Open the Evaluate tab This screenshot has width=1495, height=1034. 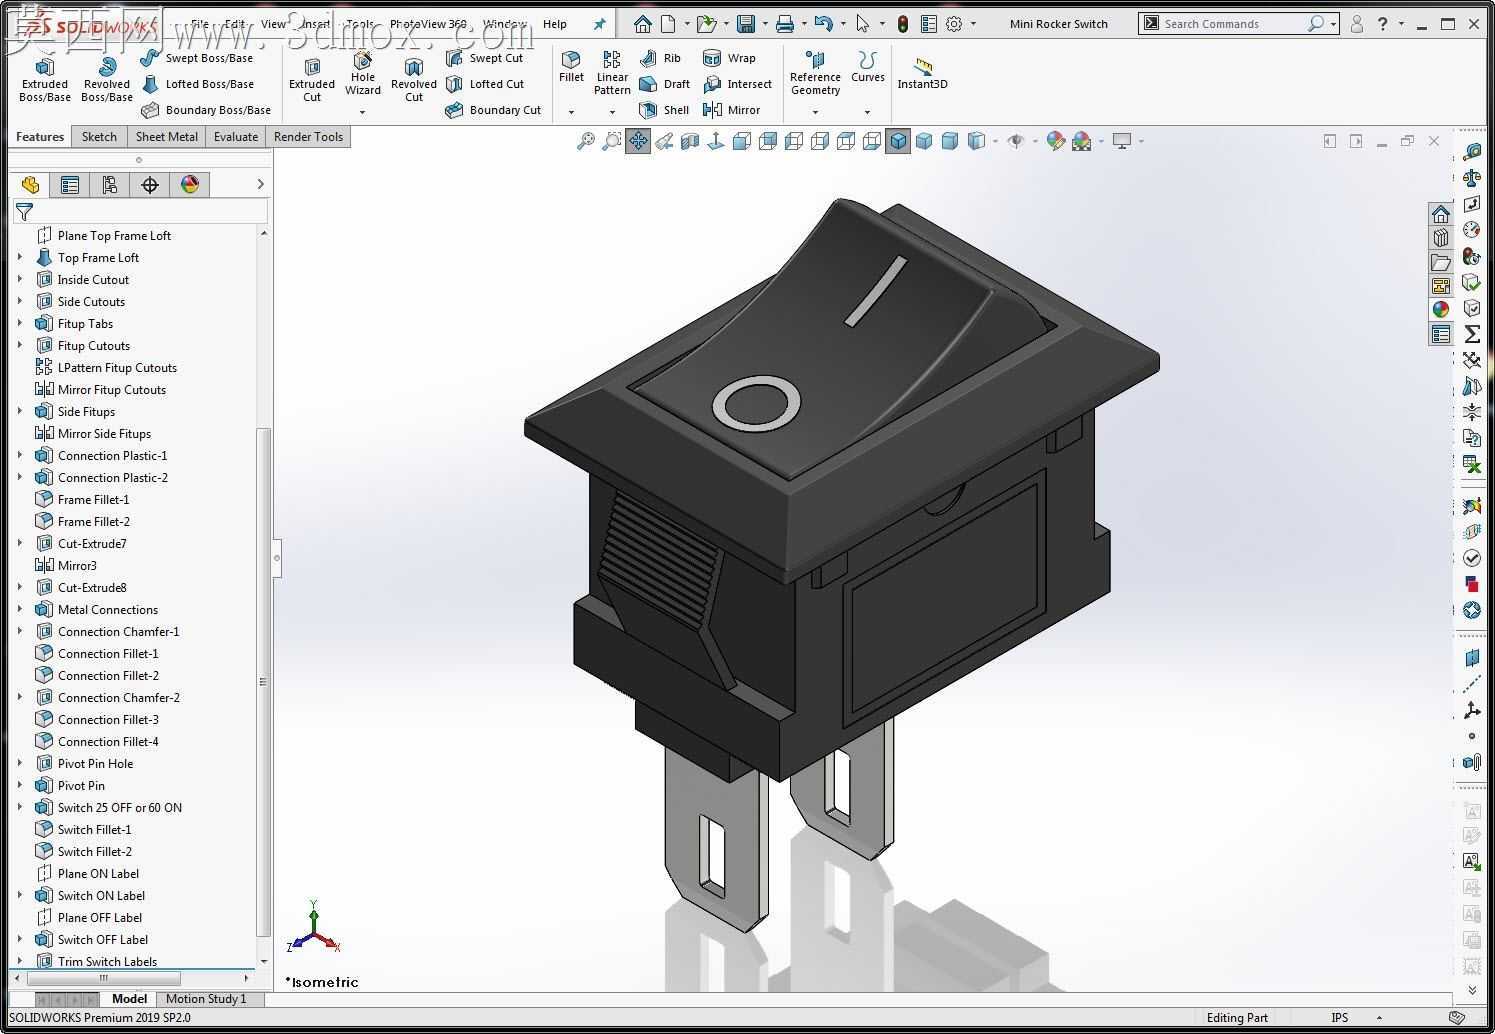coord(236,137)
